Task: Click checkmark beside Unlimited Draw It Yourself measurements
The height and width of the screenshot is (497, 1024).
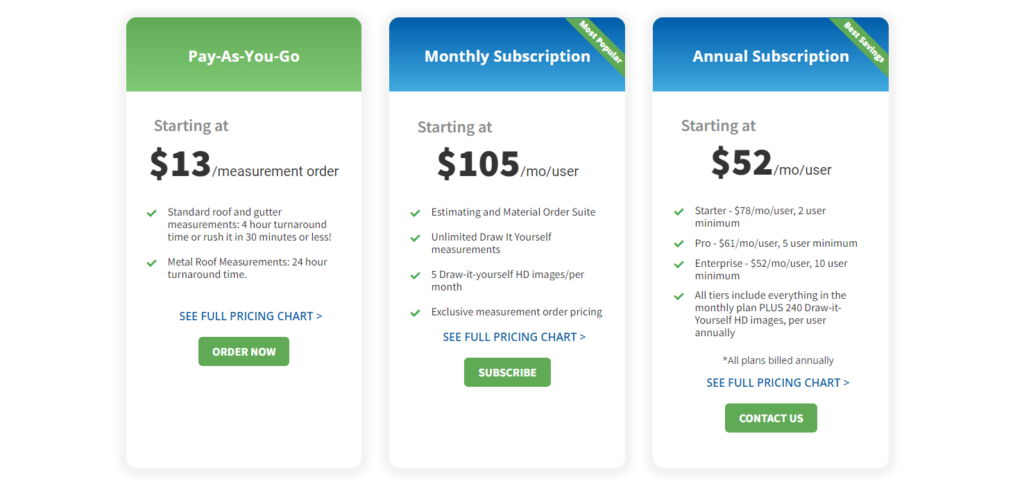Action: 415,238
